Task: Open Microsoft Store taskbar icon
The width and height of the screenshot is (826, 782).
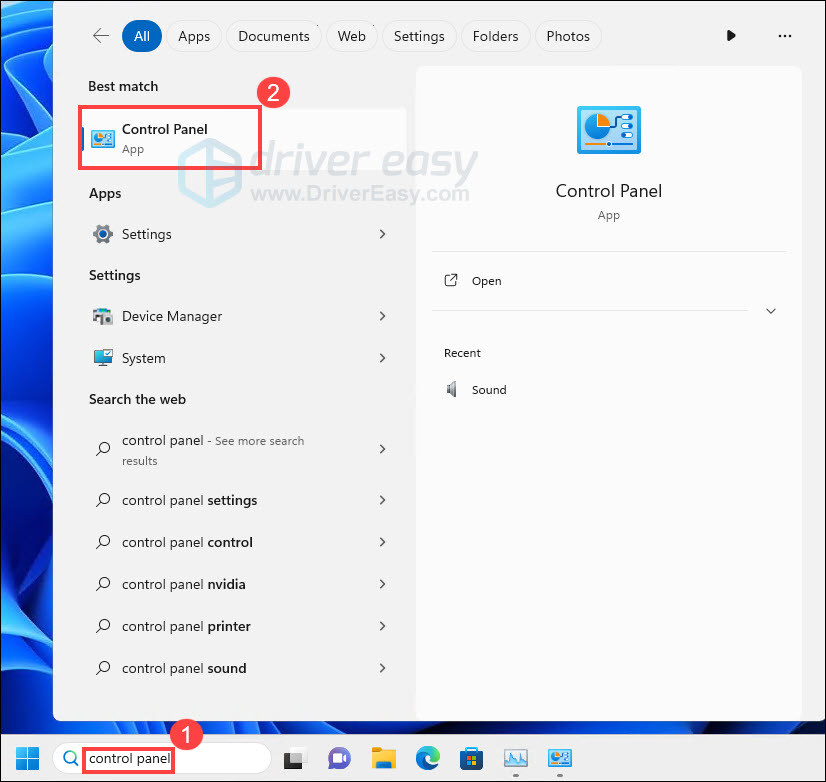Action: pyautogui.click(x=471, y=758)
